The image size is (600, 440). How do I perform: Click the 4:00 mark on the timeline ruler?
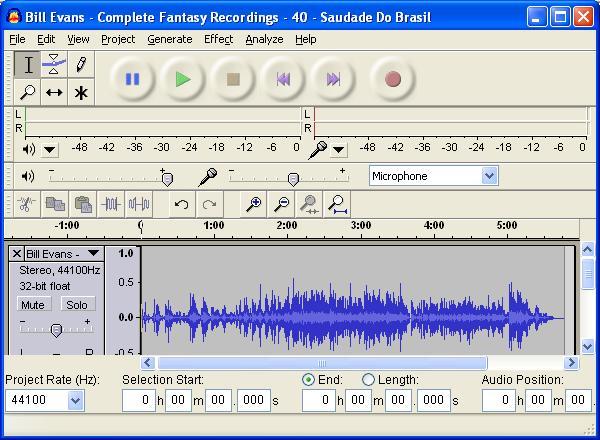coord(434,225)
